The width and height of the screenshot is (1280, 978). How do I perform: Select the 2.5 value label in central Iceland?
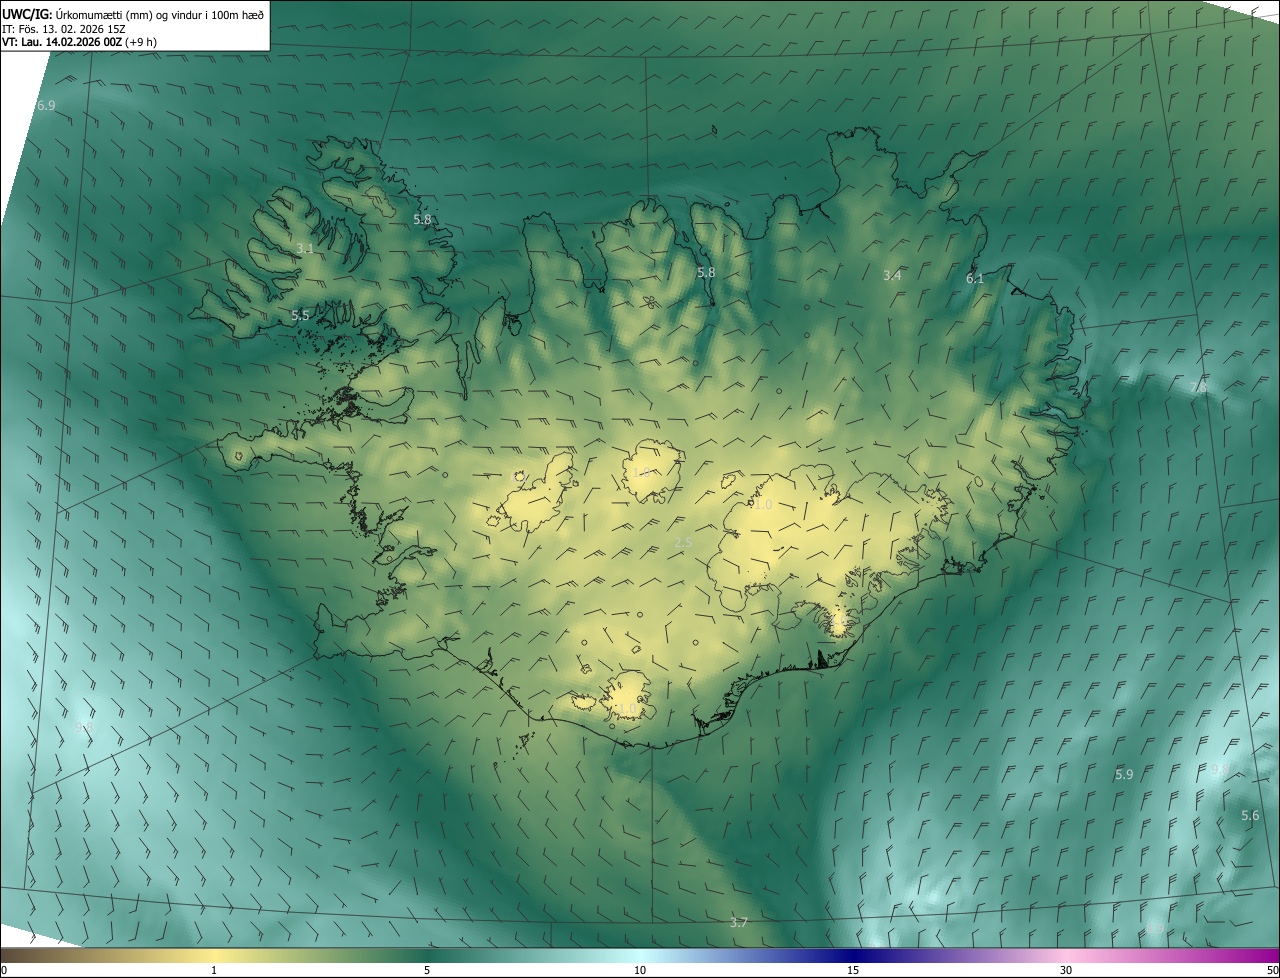(683, 542)
